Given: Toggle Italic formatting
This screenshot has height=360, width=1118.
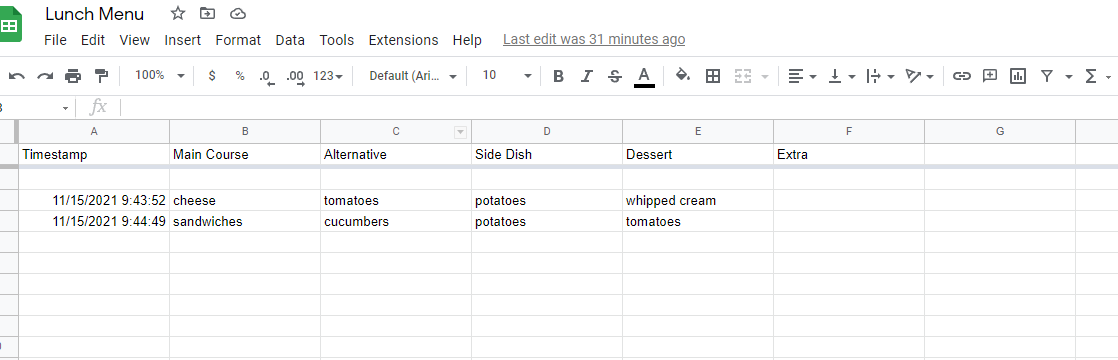Looking at the screenshot, I should click(x=587, y=76).
